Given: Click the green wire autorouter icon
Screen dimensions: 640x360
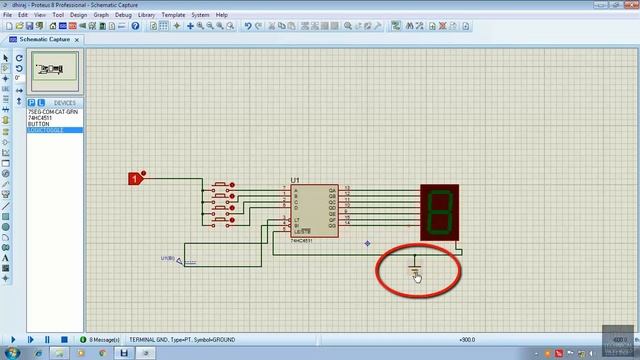Looking at the screenshot, I should pos(395,26).
